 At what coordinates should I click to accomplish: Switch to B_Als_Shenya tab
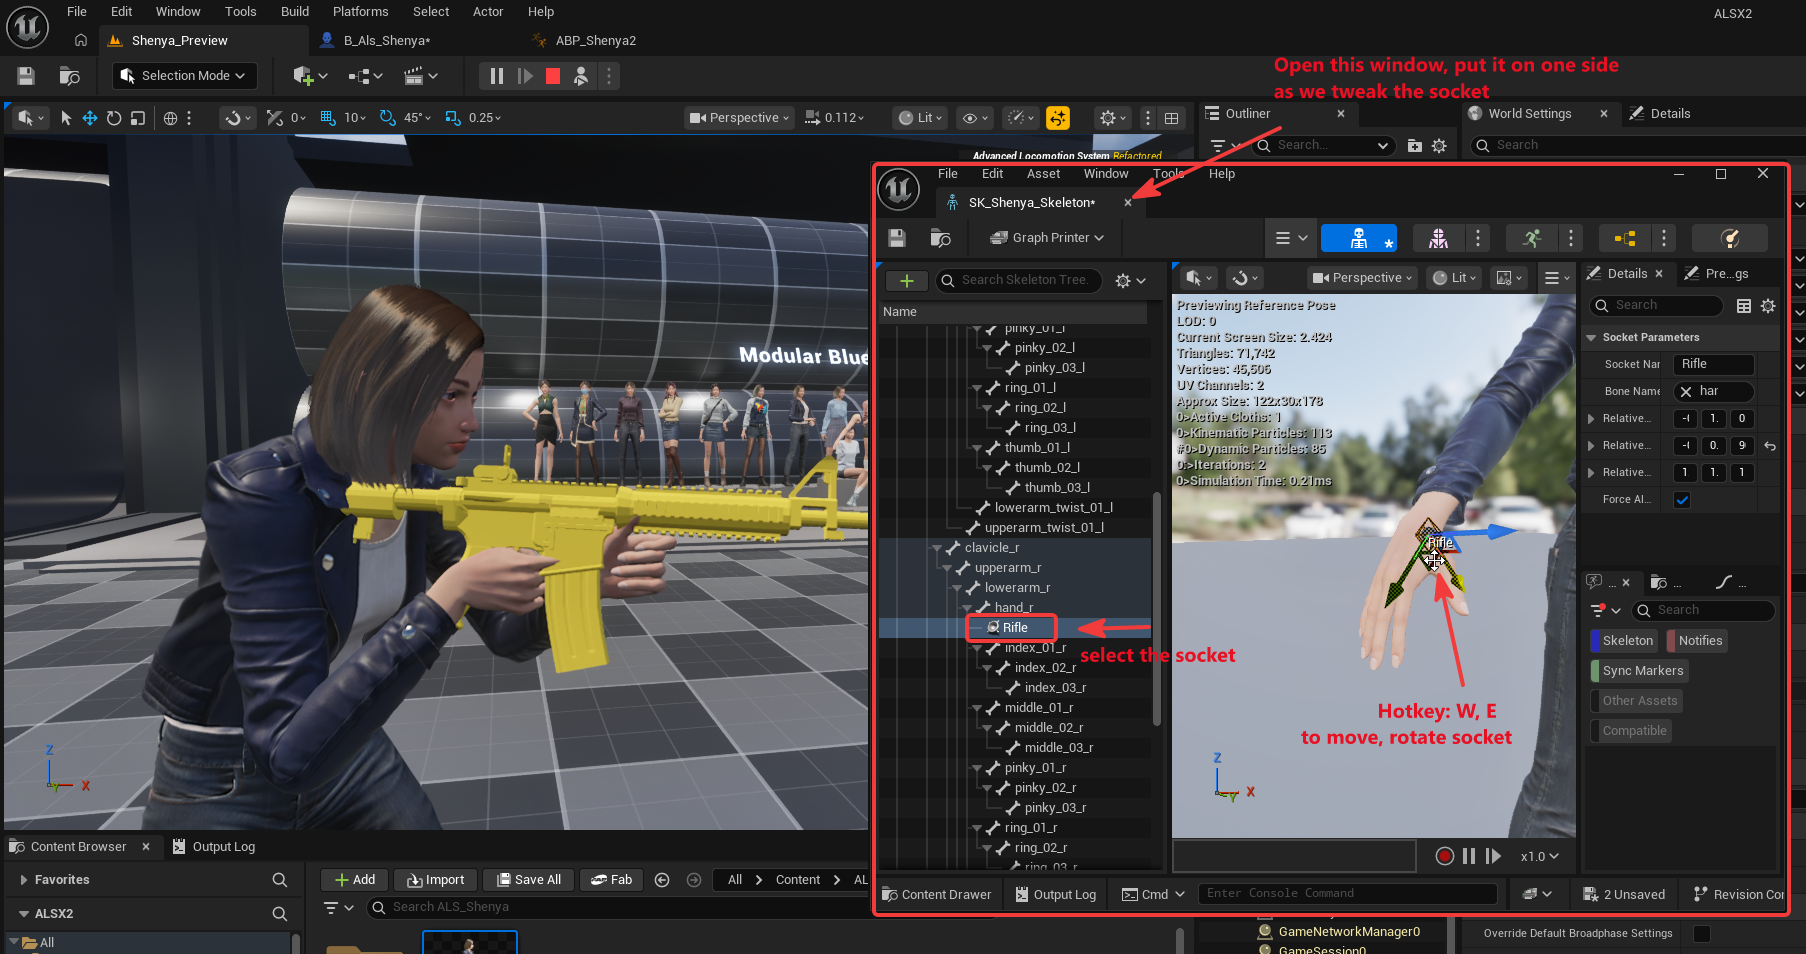click(x=386, y=41)
